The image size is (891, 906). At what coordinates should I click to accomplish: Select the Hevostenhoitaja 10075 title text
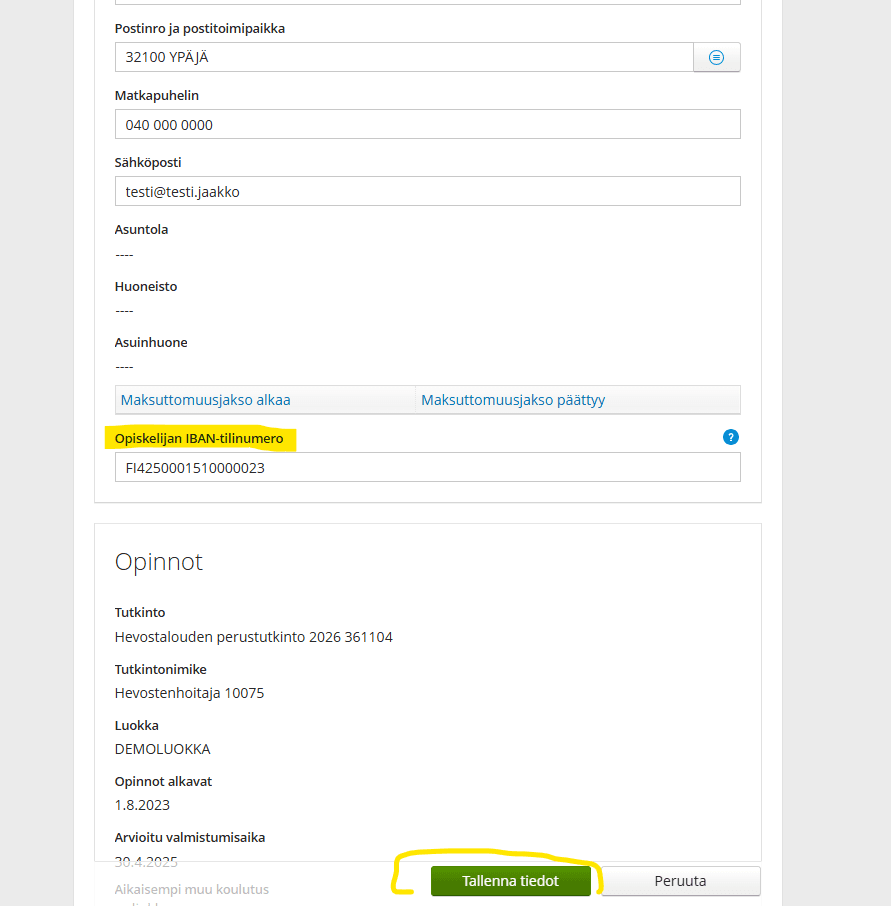pyautogui.click(x=190, y=693)
